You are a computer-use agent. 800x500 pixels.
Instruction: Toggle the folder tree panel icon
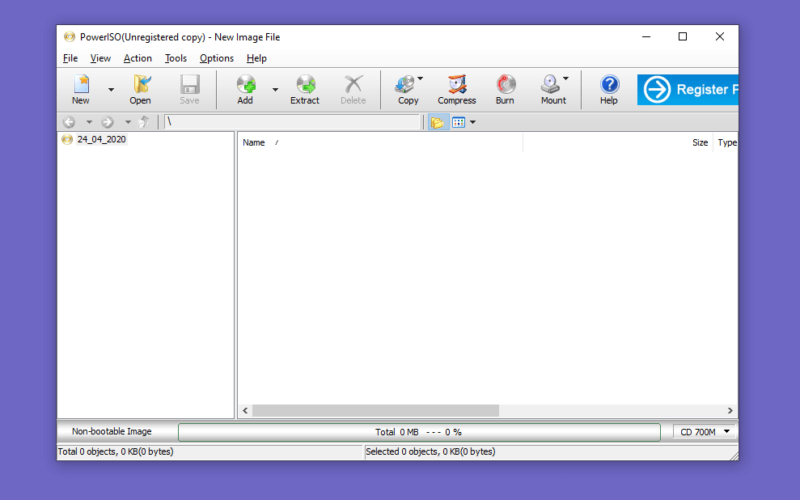pyautogui.click(x=438, y=122)
